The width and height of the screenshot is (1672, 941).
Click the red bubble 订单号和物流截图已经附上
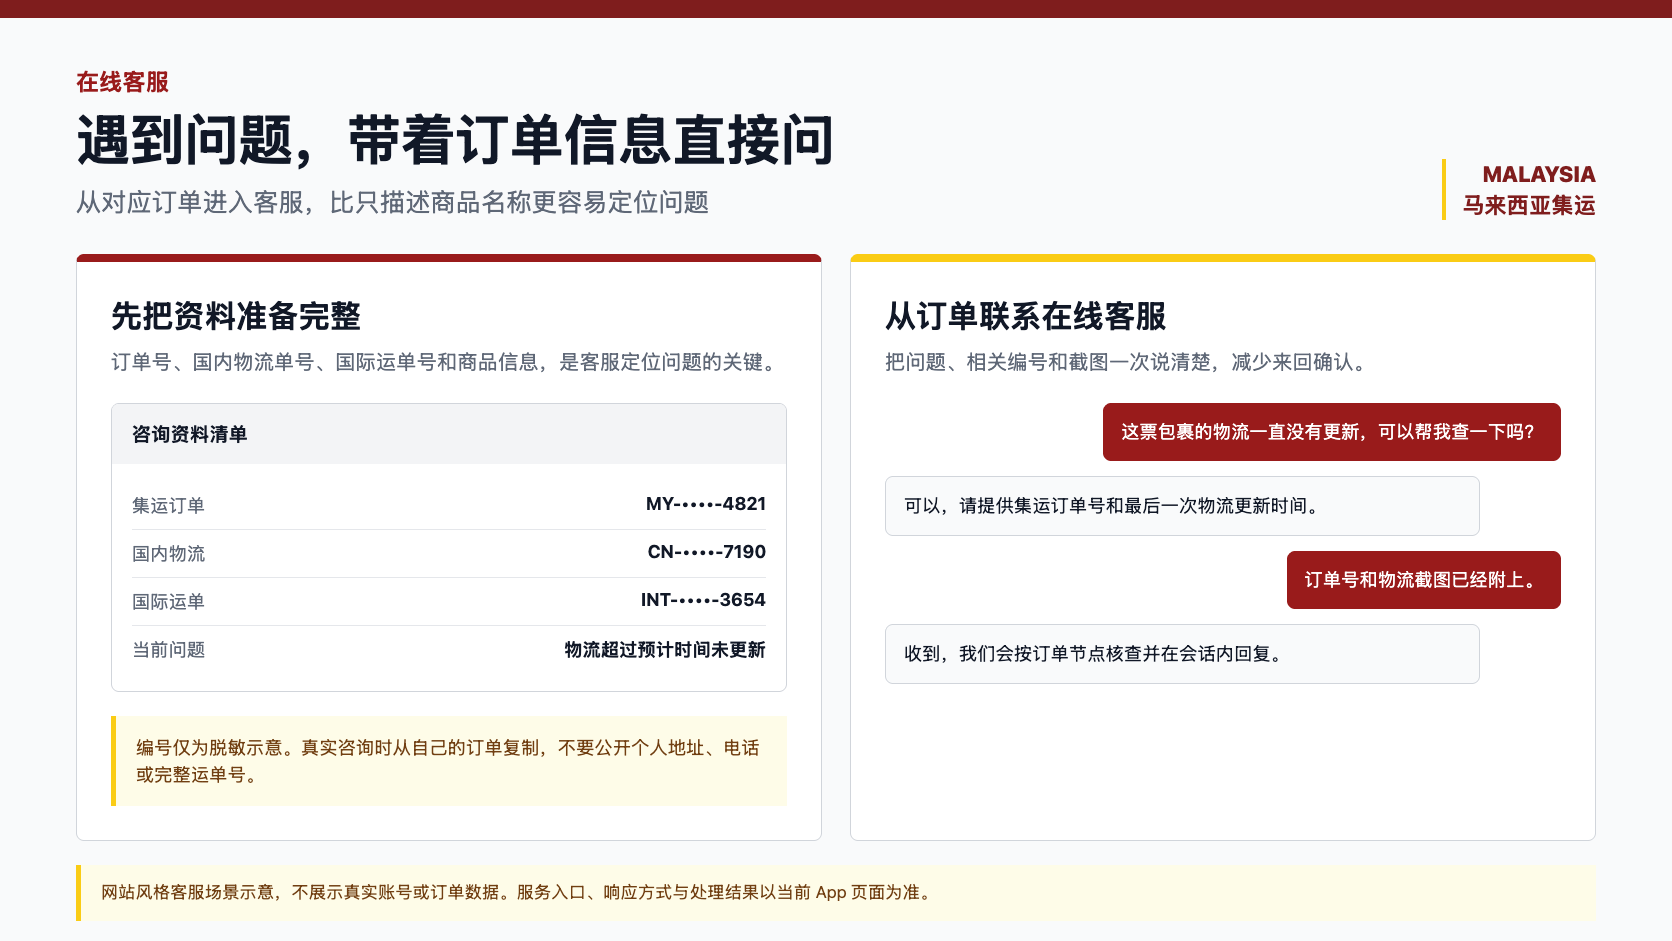(x=1424, y=580)
